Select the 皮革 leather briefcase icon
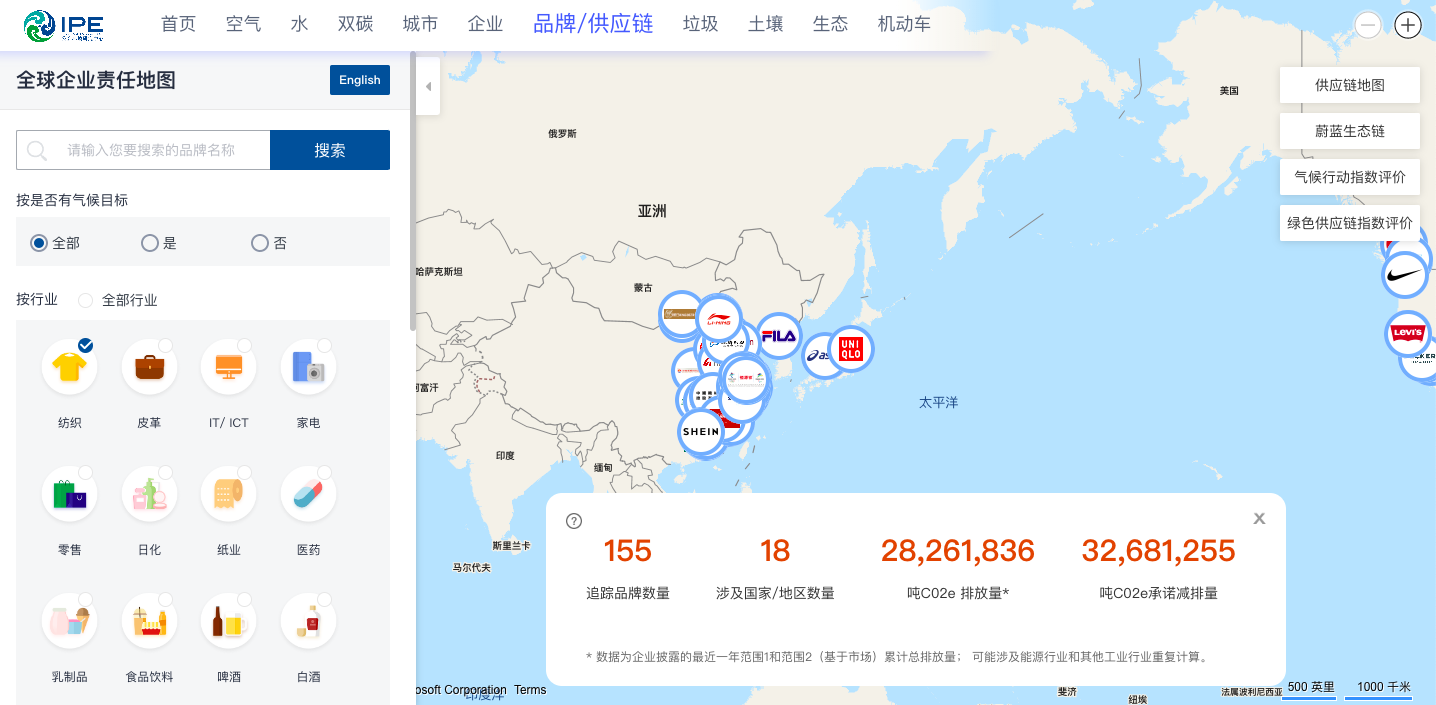 pyautogui.click(x=149, y=367)
